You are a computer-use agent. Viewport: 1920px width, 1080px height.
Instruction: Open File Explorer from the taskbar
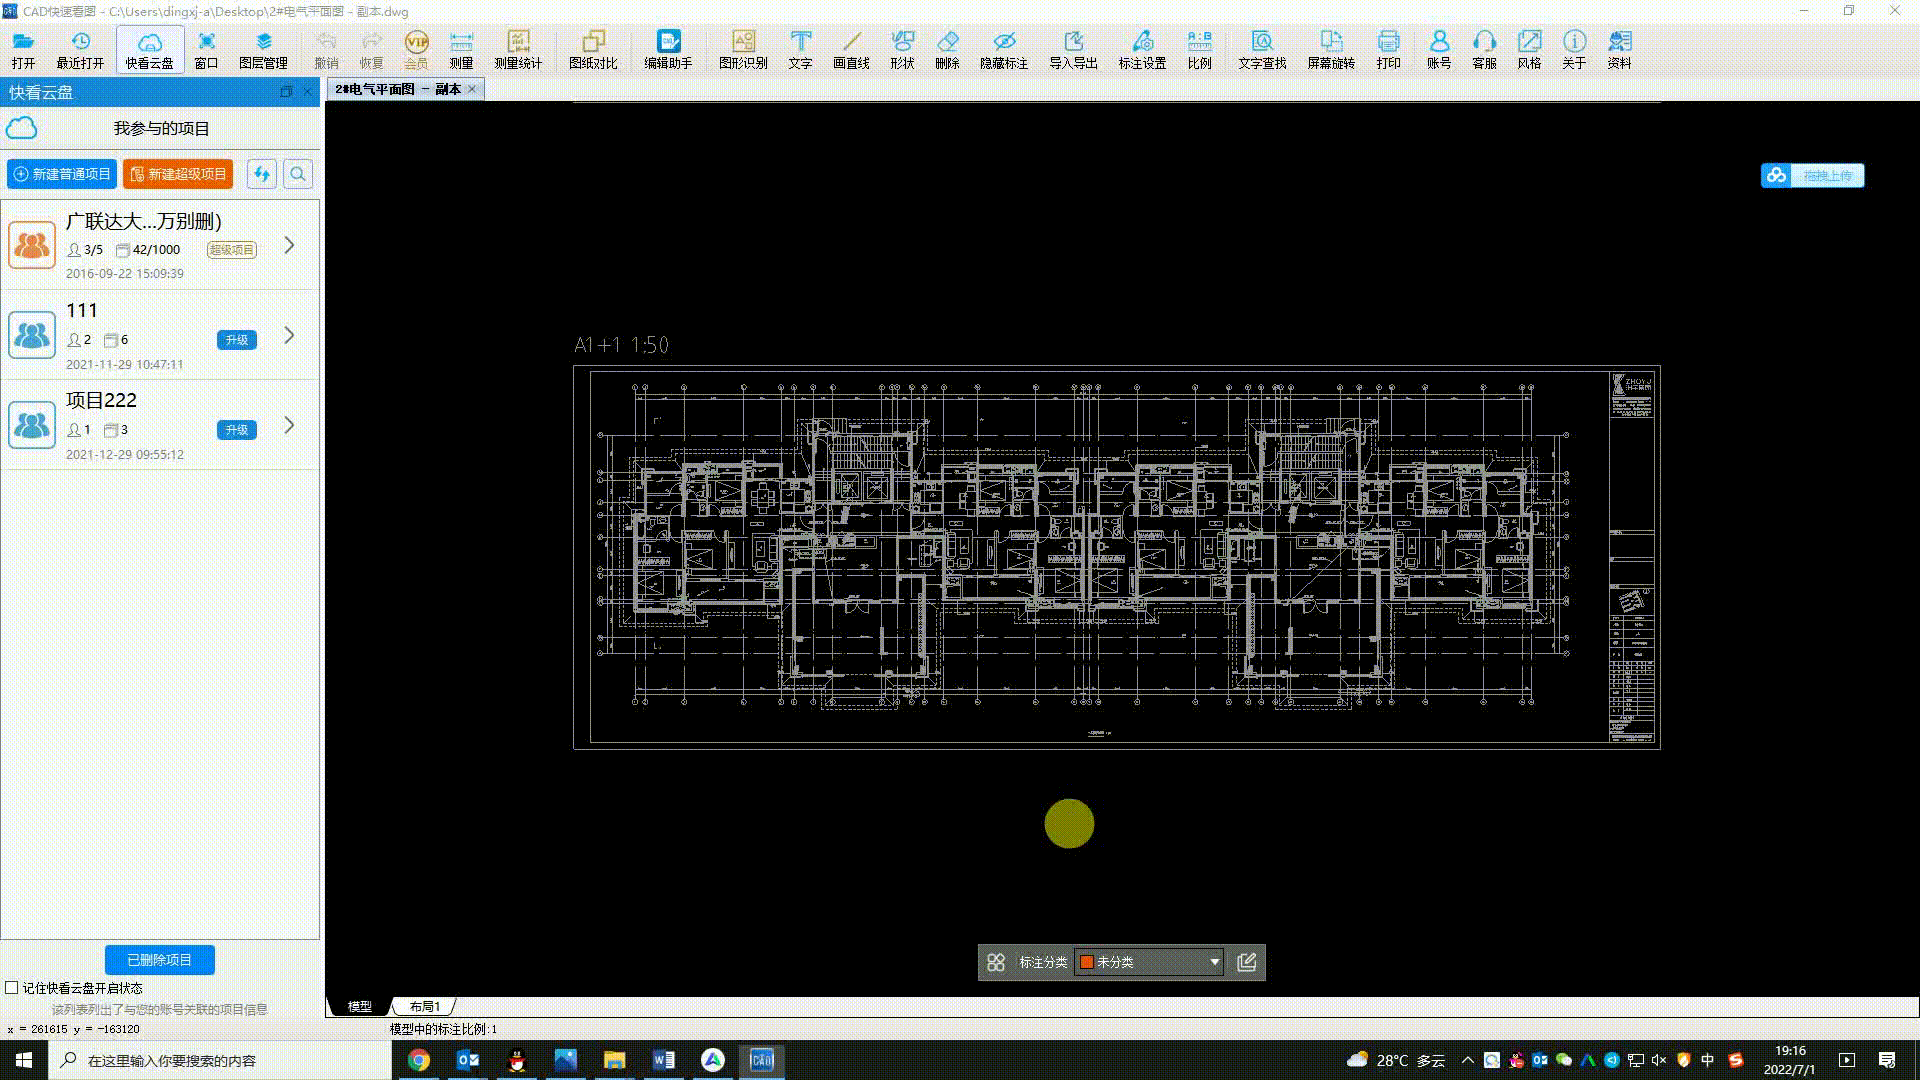614,1060
